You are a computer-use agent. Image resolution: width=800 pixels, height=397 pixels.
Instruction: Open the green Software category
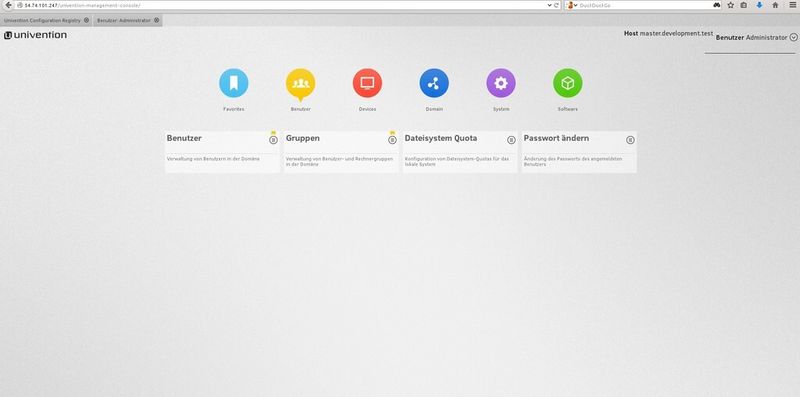pos(568,83)
